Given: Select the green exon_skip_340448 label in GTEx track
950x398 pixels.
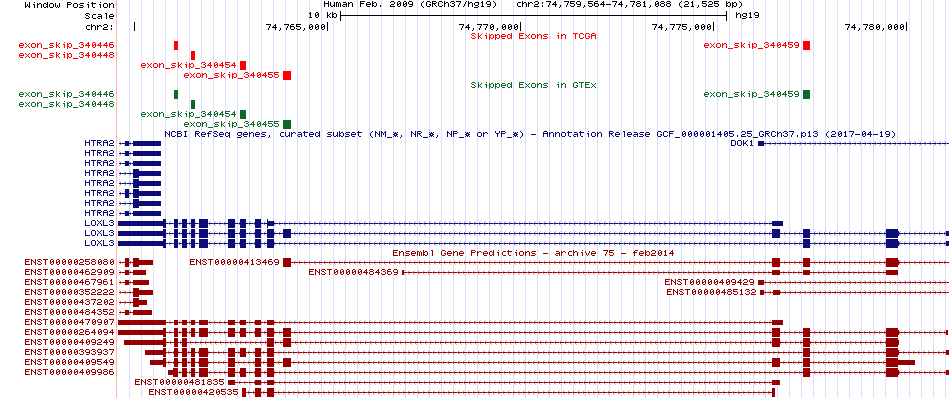Looking at the screenshot, I should [67, 104].
